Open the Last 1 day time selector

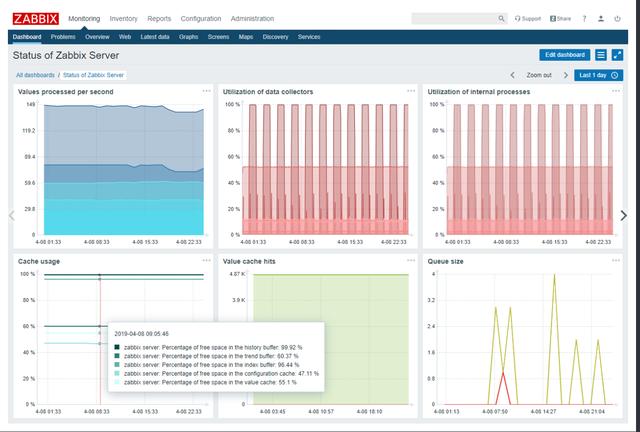(598, 75)
